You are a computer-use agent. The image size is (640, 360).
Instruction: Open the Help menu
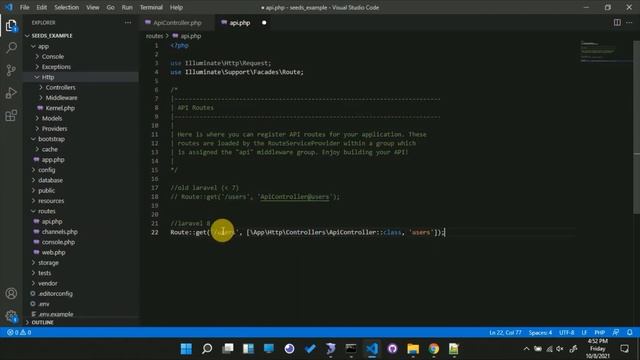pos(176,7)
